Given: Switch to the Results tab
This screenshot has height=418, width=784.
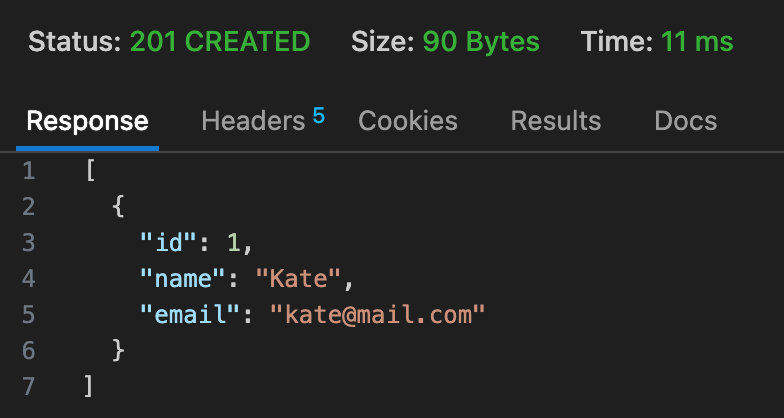Looking at the screenshot, I should pos(556,121).
